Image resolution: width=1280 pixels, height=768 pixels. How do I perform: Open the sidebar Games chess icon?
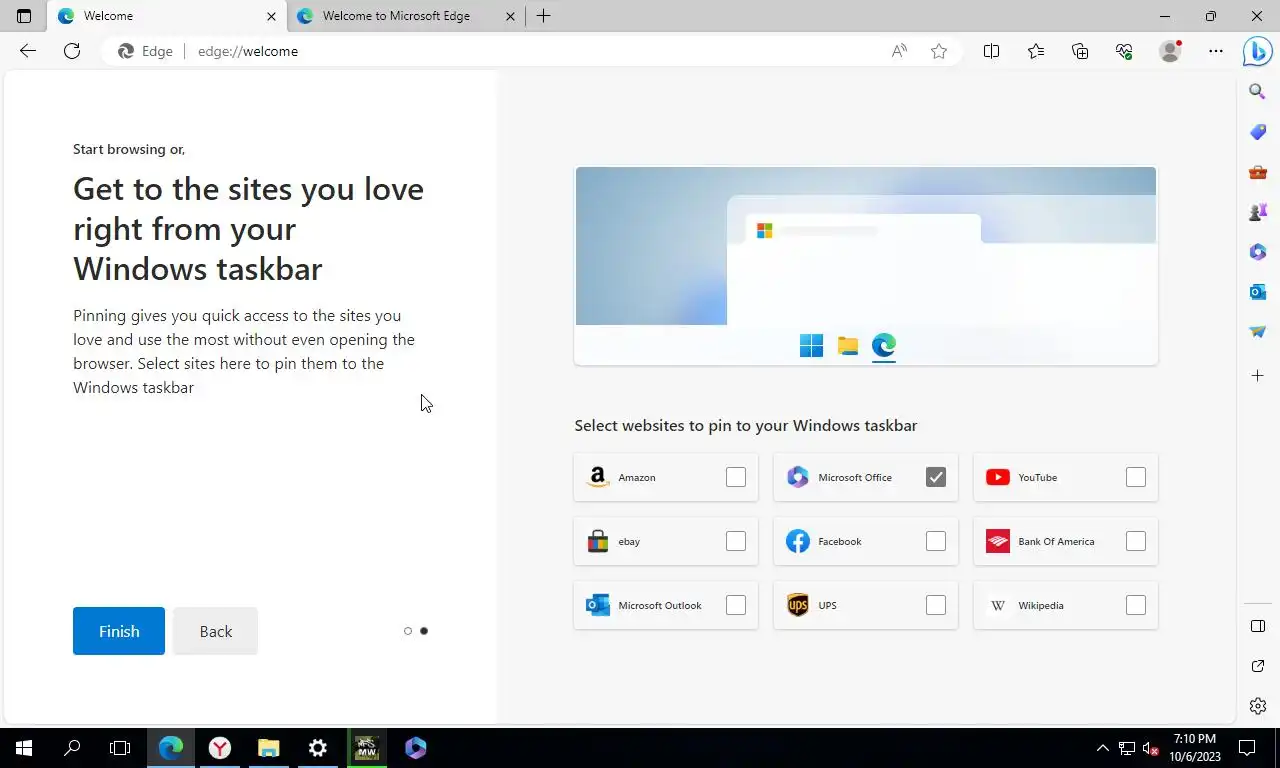pos(1258,212)
